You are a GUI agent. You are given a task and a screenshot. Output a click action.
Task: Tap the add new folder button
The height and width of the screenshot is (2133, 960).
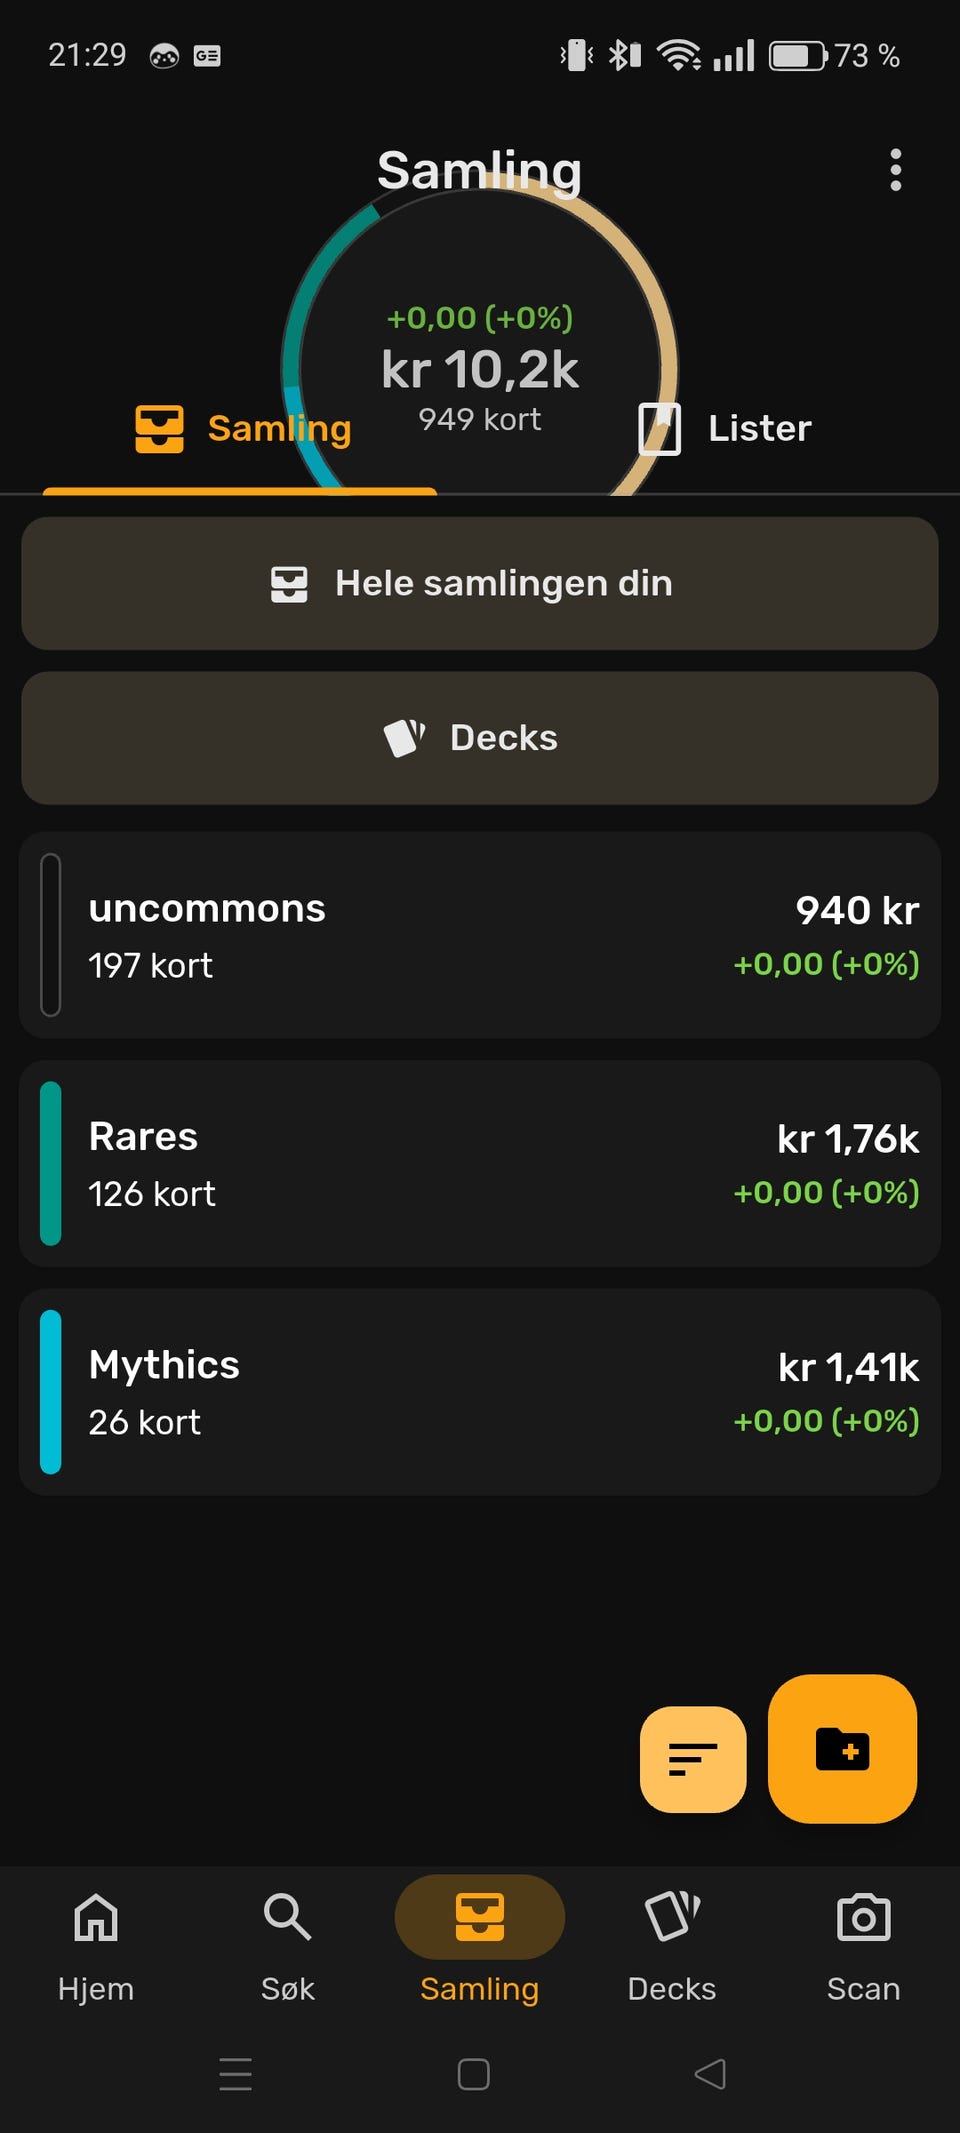(x=842, y=1749)
